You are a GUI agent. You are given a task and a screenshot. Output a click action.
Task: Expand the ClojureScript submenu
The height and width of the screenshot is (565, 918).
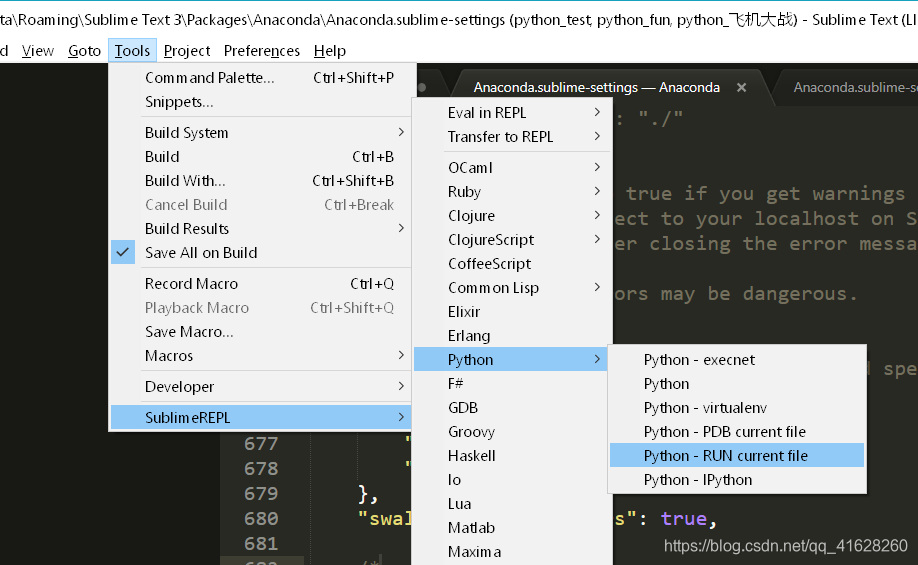pyautogui.click(x=512, y=240)
